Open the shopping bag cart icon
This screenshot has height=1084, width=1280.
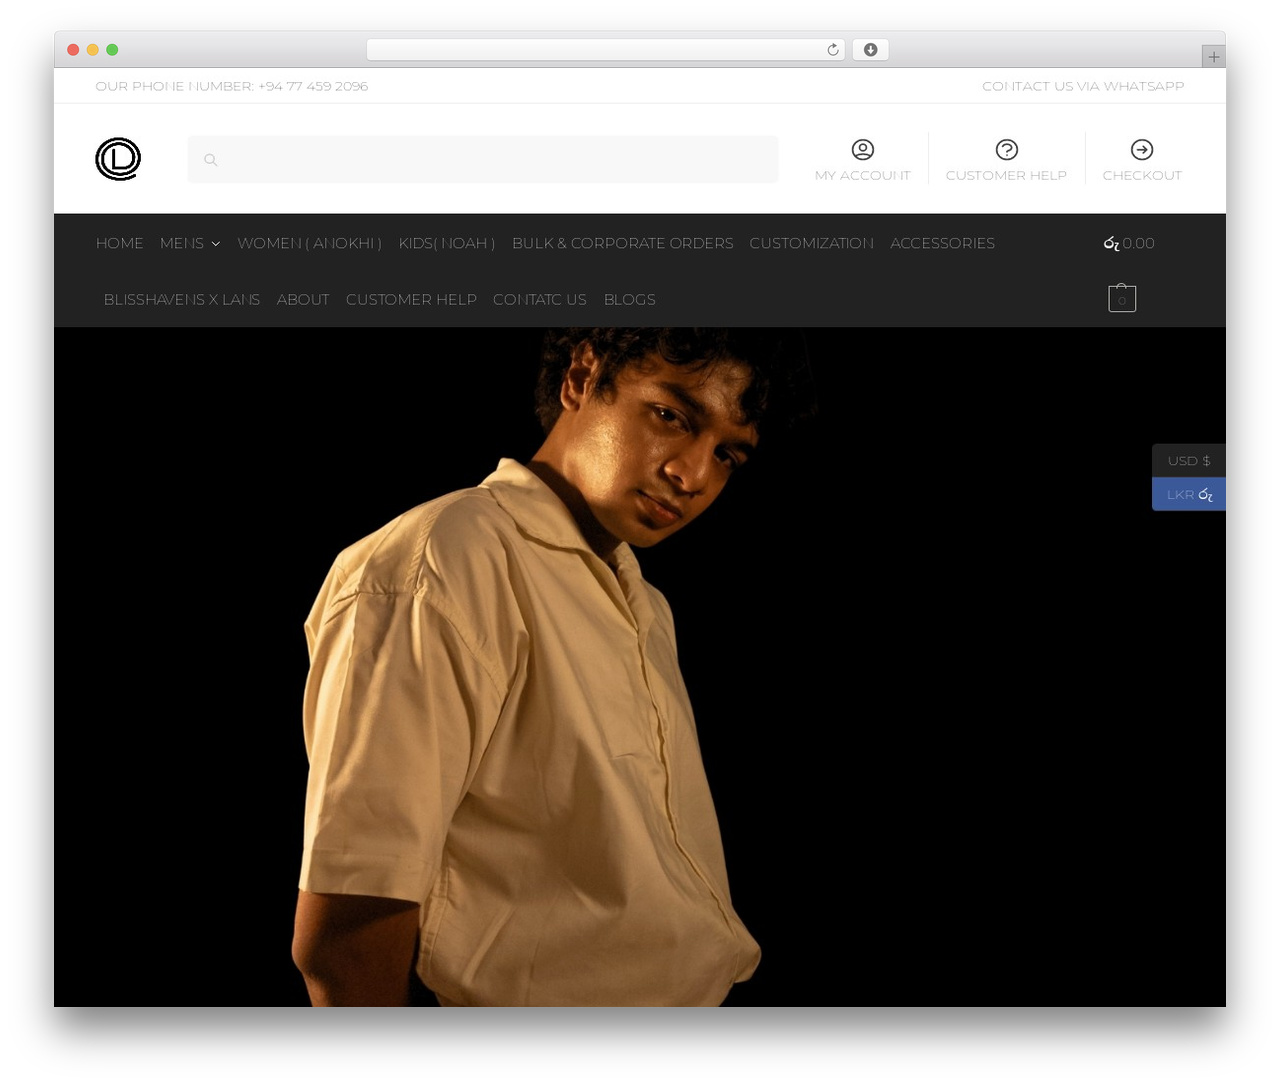click(1122, 298)
